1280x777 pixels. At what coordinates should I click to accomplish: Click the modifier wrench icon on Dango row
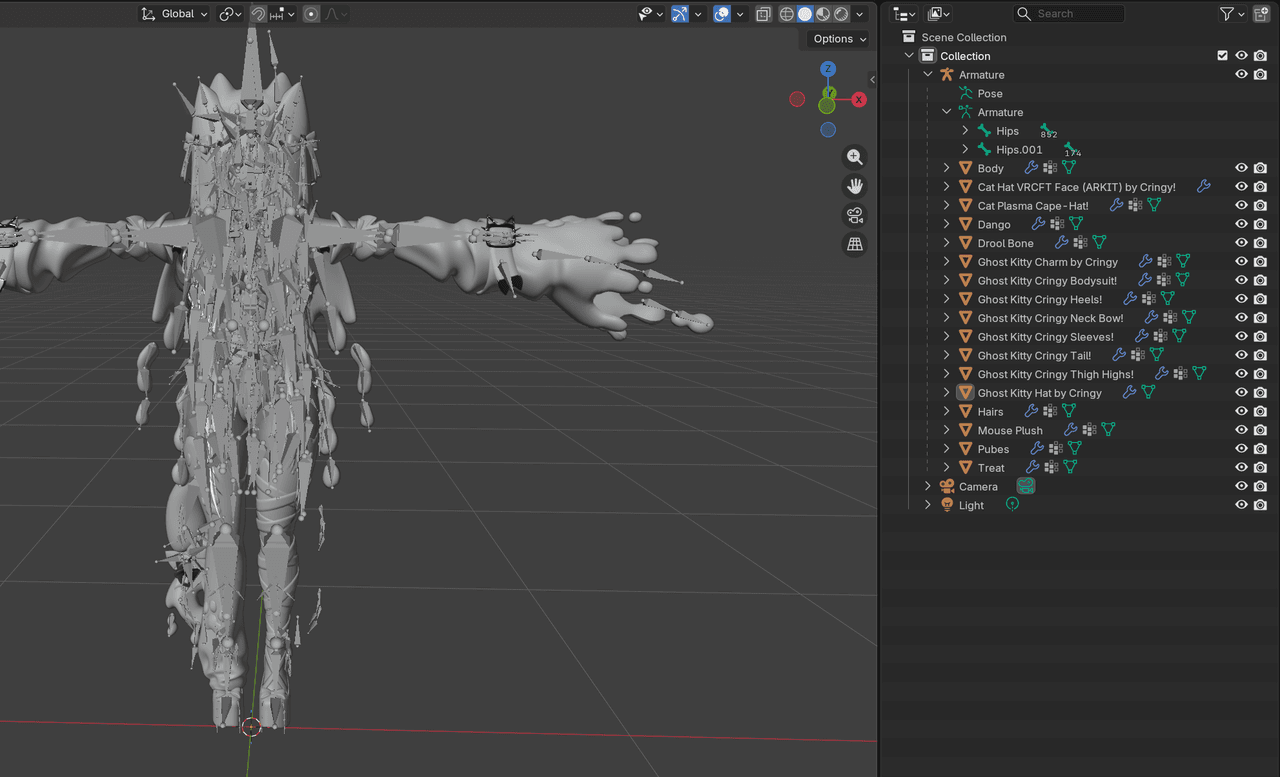tap(1038, 224)
